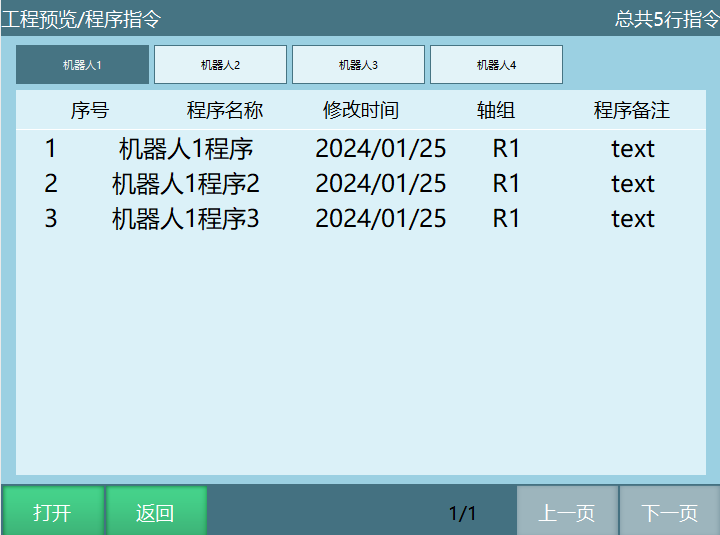Screen dimensions: 720x535
Task: Switch to the 机器人1 tab
Action: 82,65
